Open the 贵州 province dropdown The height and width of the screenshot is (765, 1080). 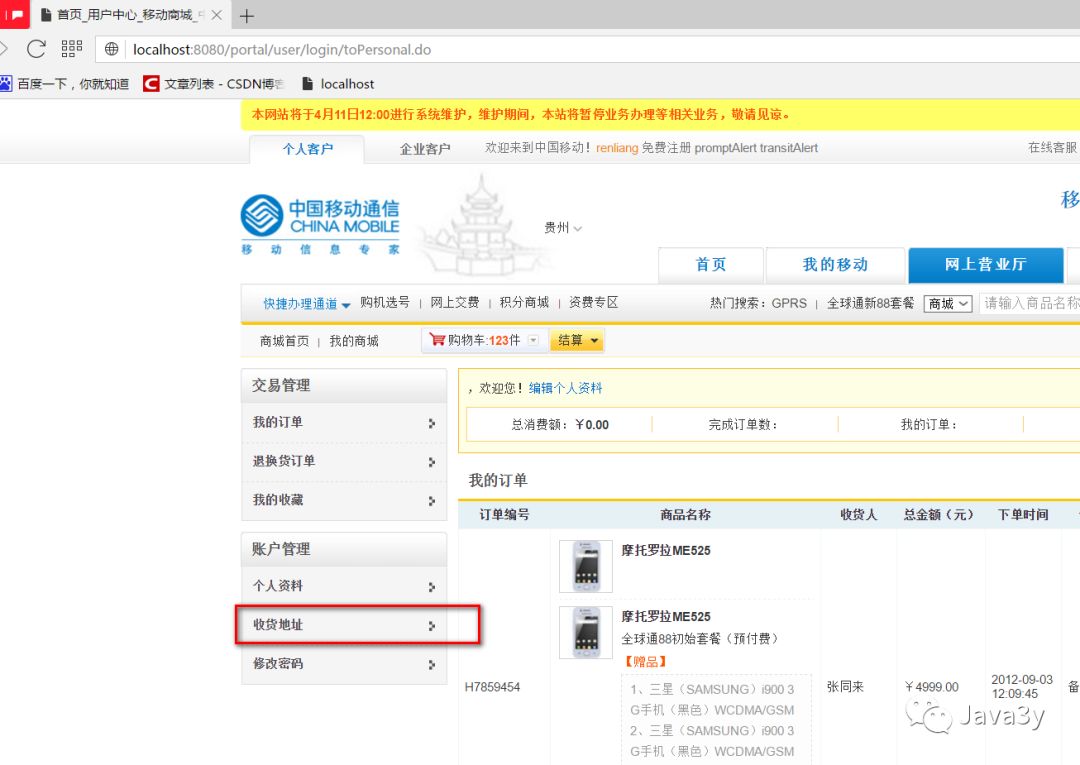tap(563, 228)
